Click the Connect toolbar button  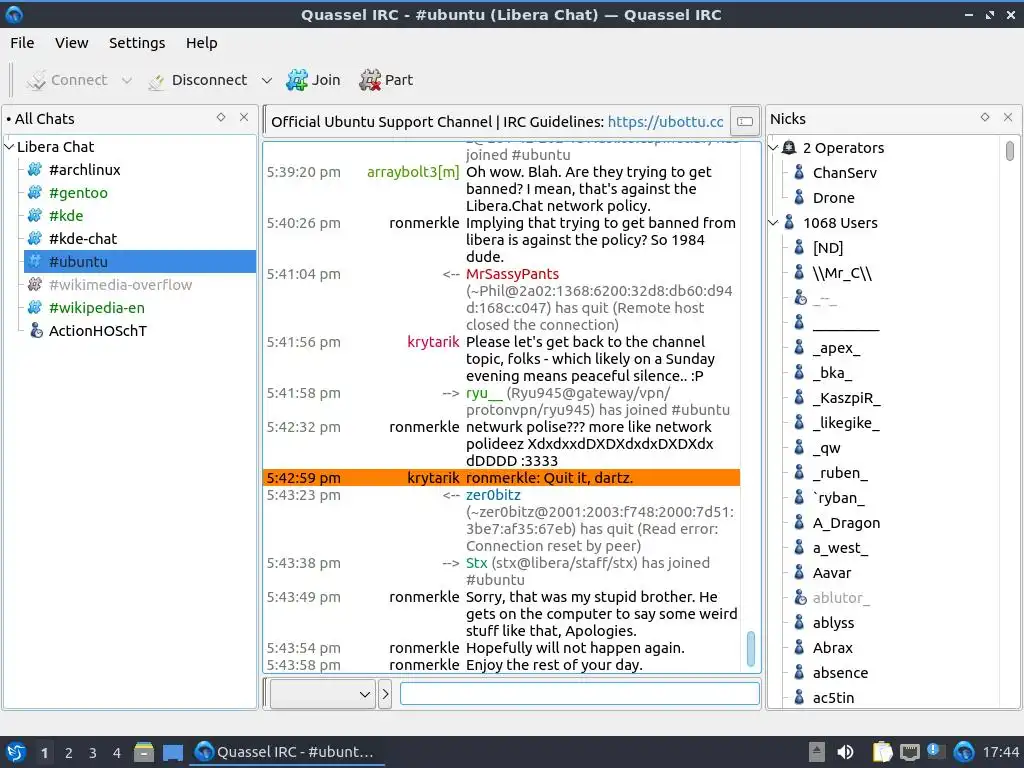click(66, 80)
